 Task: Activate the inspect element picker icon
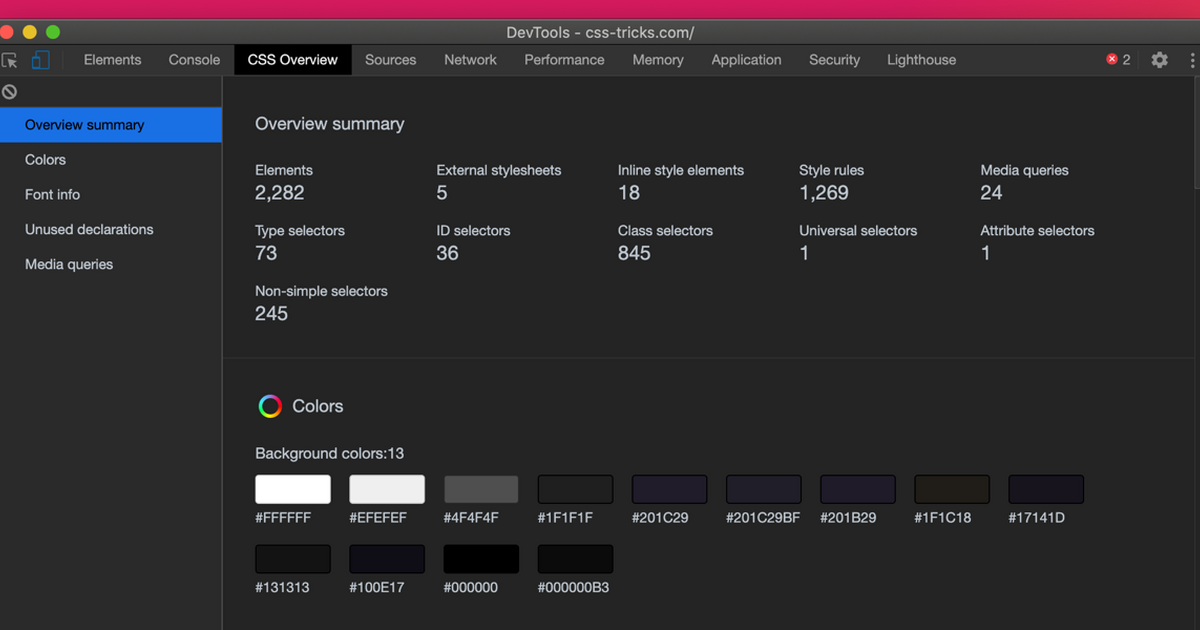[x=10, y=60]
